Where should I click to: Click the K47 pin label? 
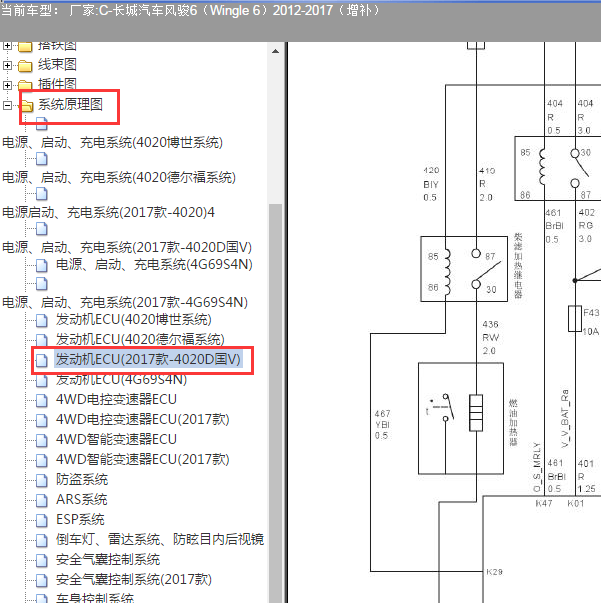[x=544, y=503]
